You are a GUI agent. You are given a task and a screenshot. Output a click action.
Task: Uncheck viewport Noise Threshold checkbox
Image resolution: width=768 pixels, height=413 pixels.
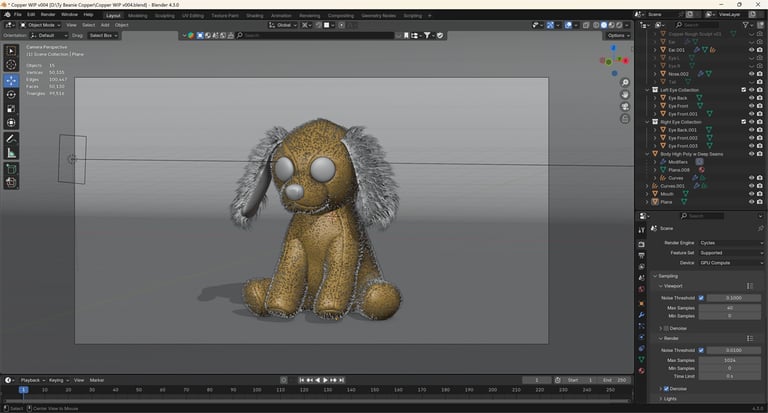[701, 297]
